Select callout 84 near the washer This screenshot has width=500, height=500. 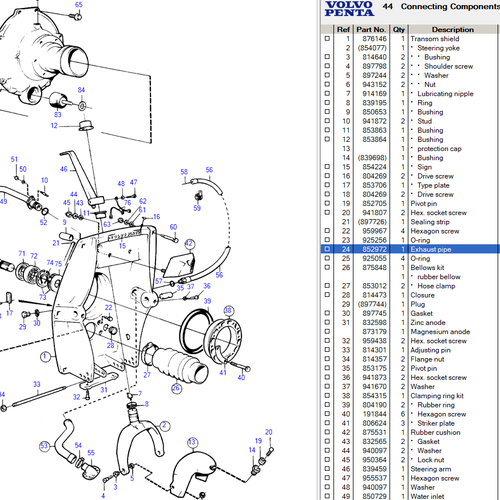tap(81, 90)
